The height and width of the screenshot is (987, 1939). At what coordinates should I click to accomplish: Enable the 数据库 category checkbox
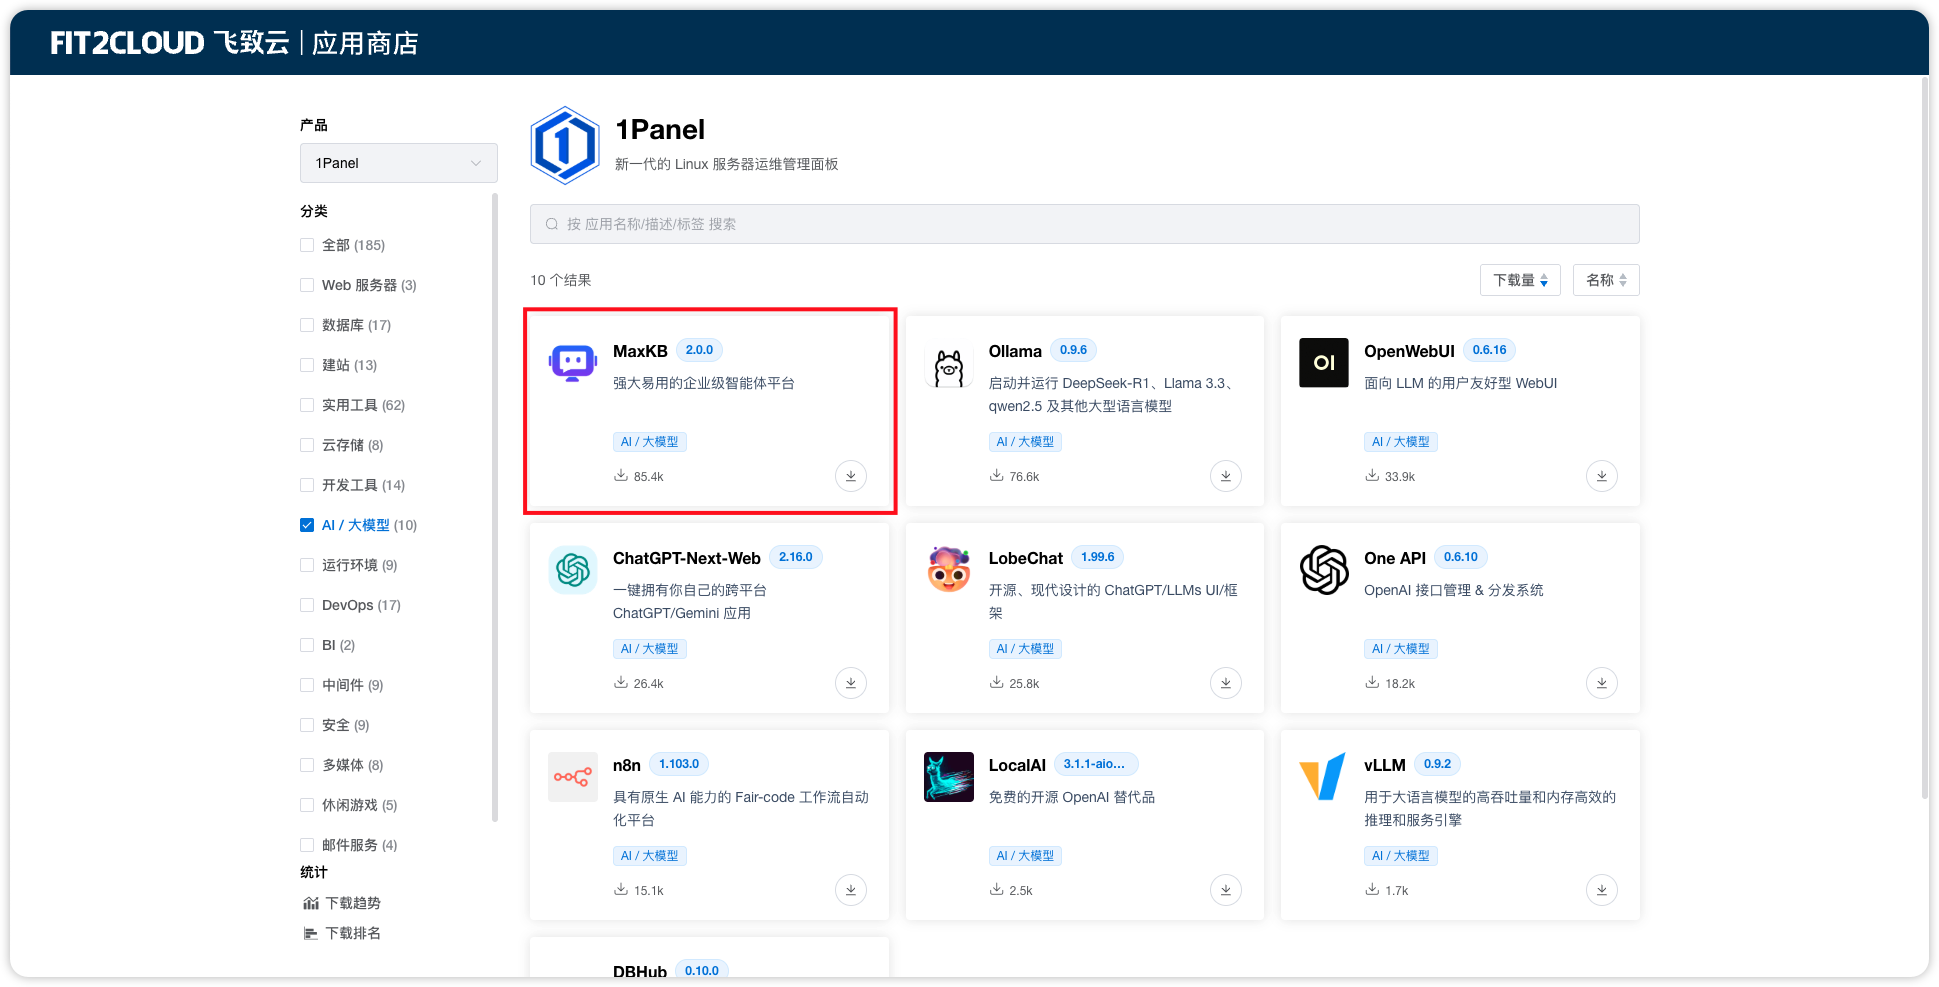[x=306, y=325]
